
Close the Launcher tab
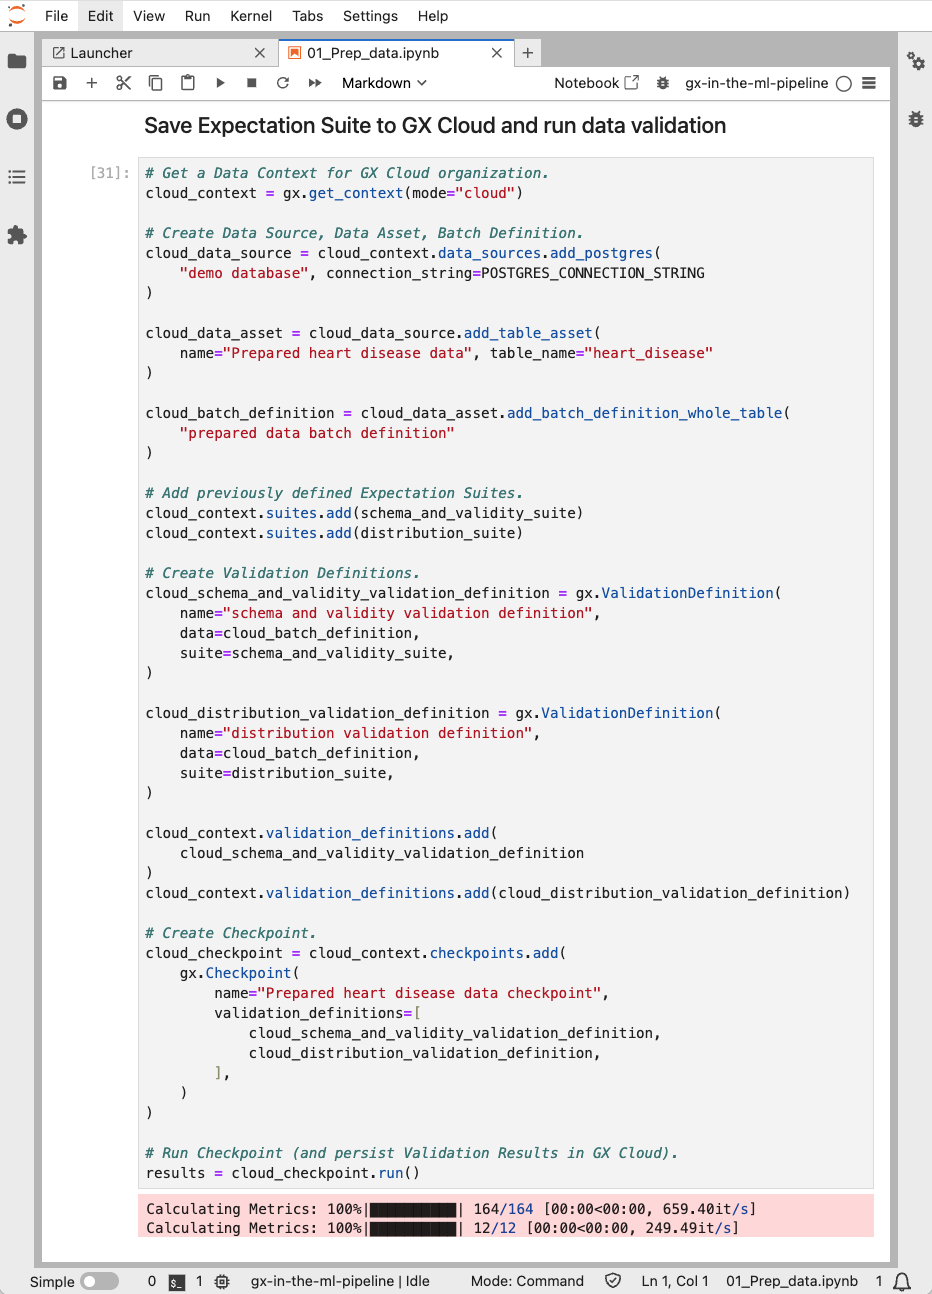[x=260, y=53]
